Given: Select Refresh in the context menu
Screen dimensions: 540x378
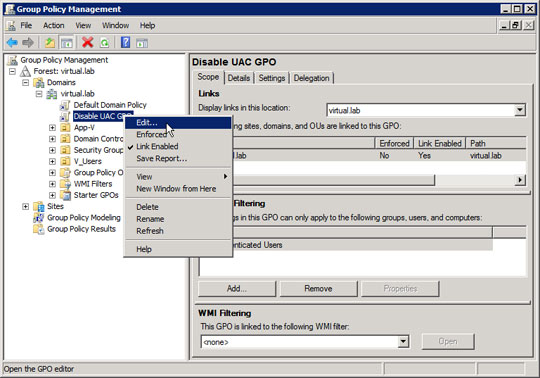Looking at the screenshot, I should point(178,231).
